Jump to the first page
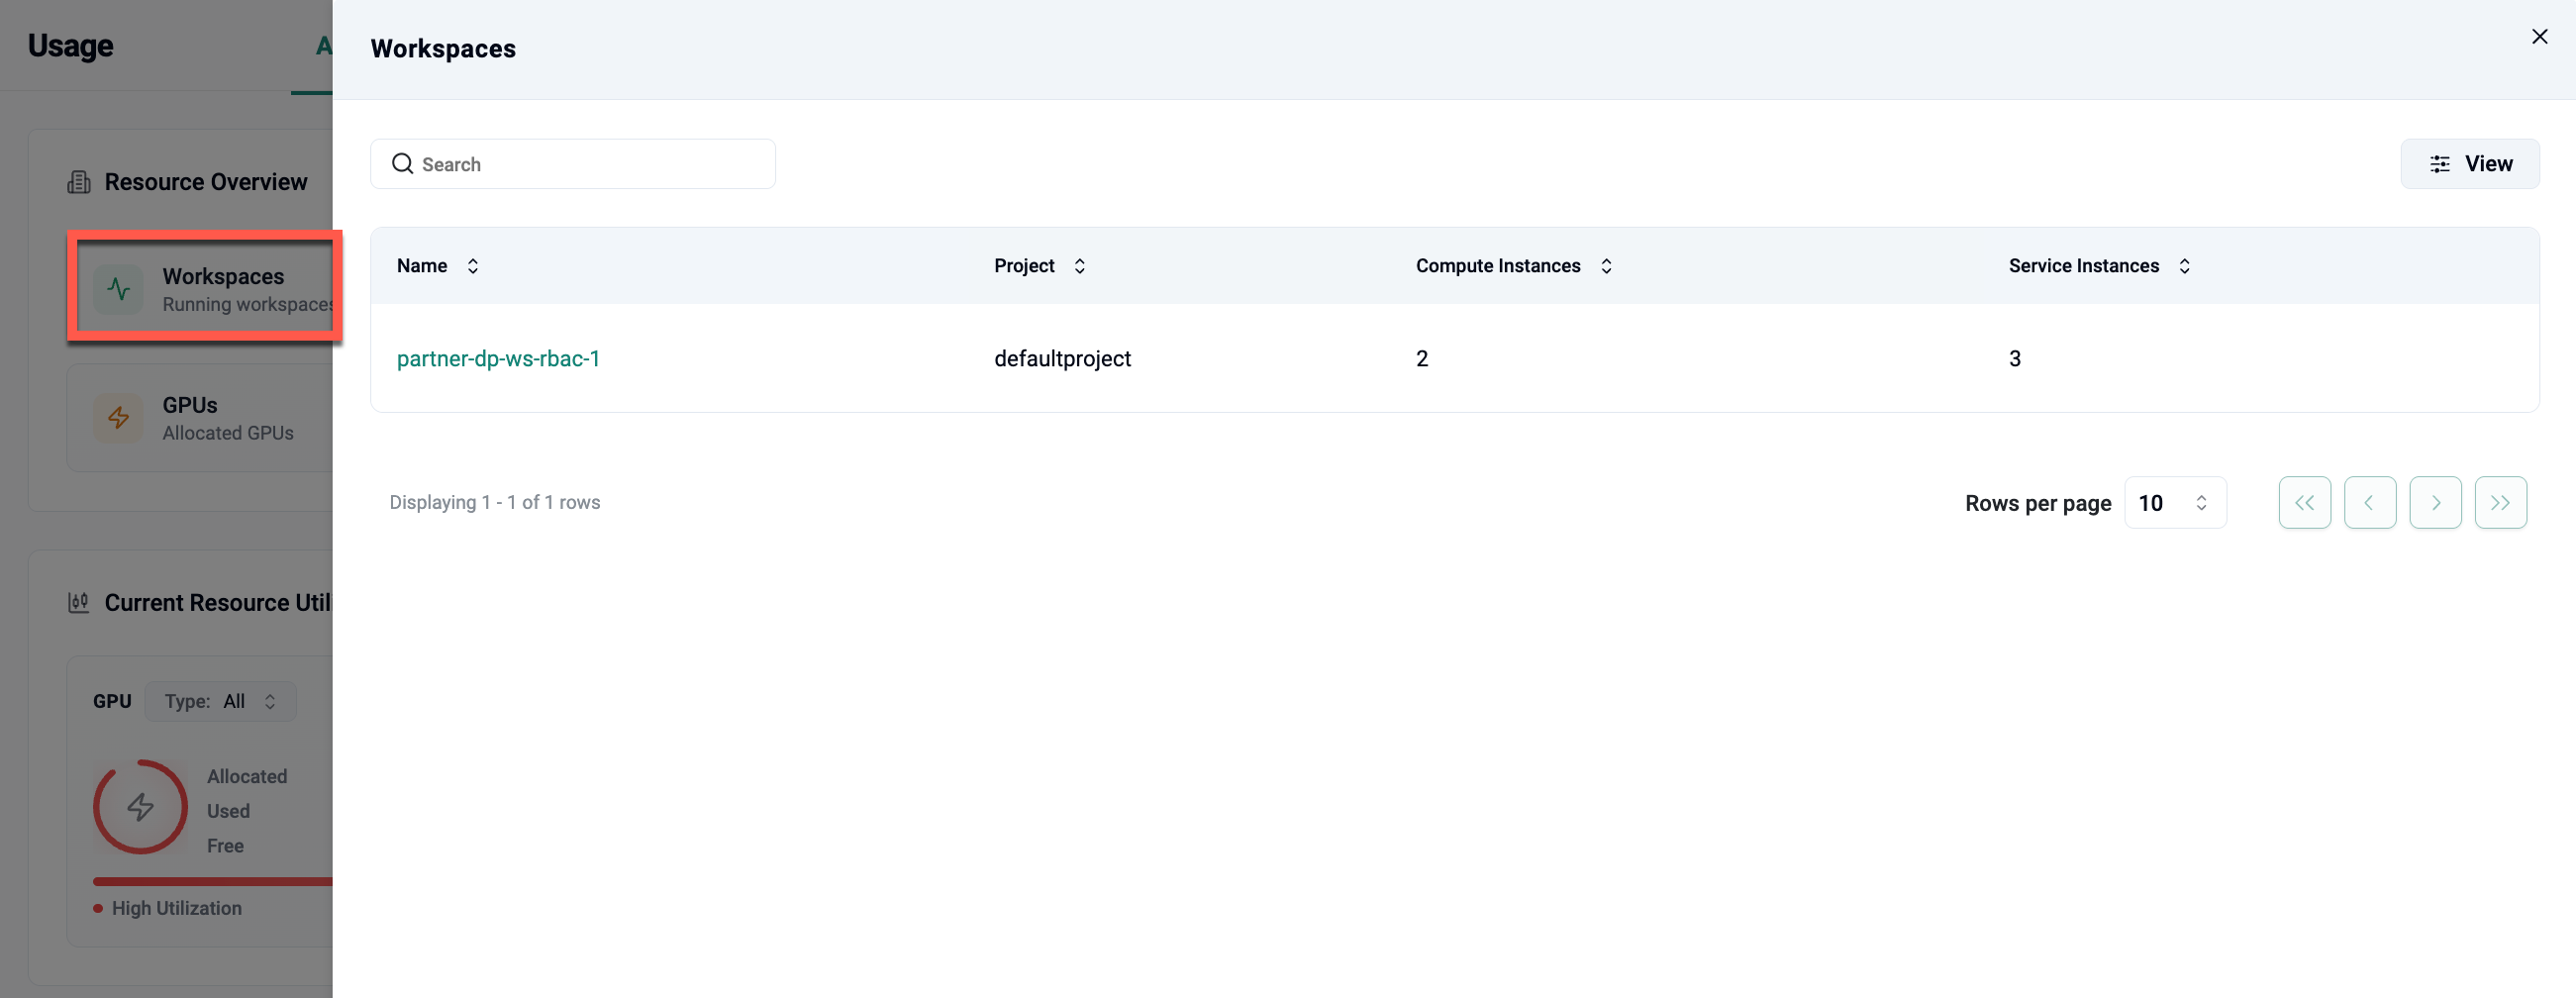The image size is (2576, 998). pyautogui.click(x=2304, y=503)
